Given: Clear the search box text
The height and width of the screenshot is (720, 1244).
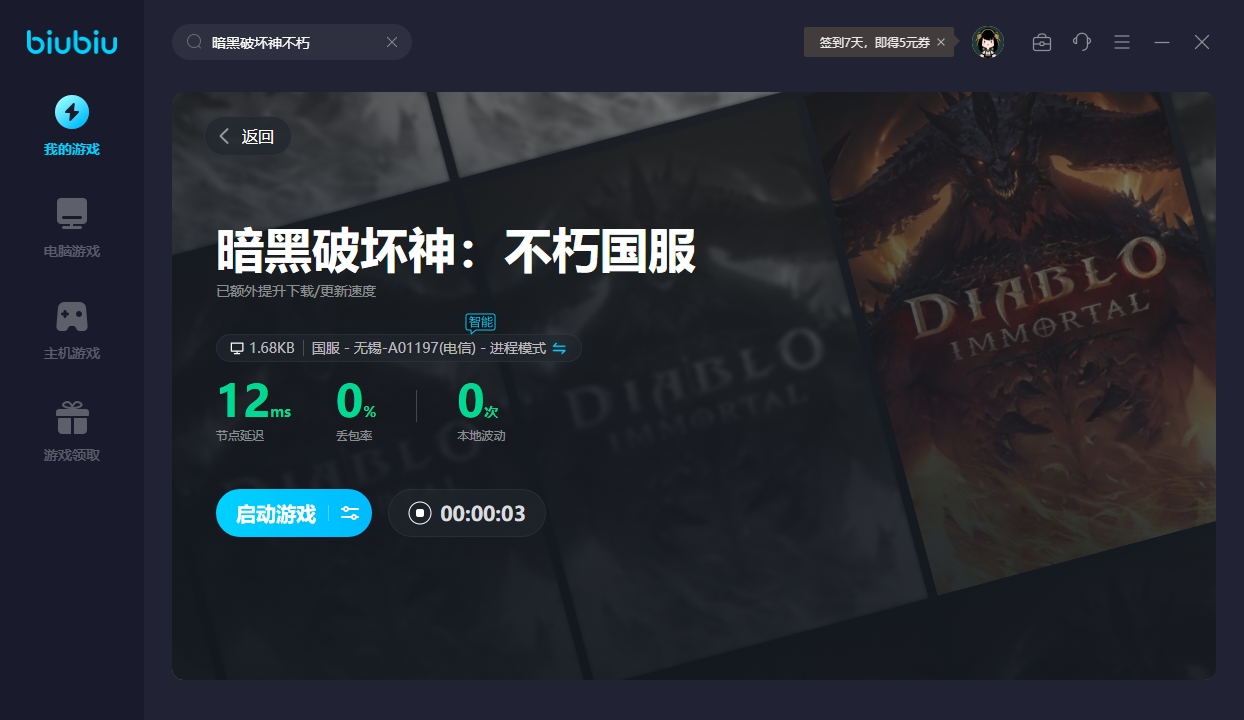Looking at the screenshot, I should [392, 42].
